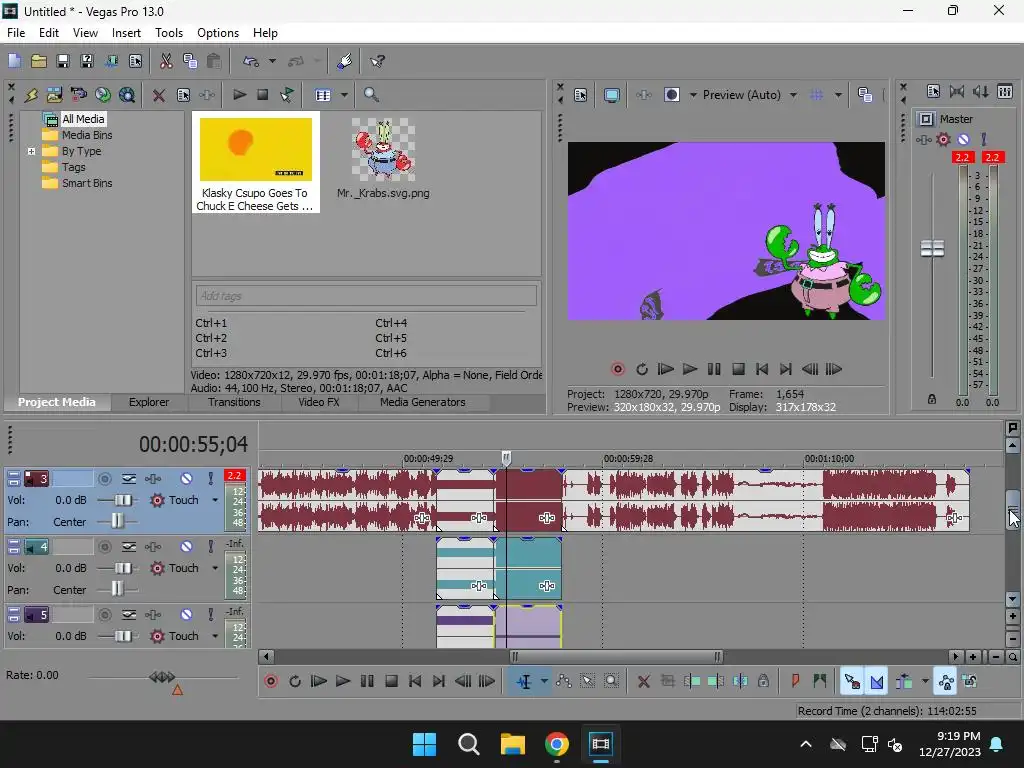Viewport: 1024px width, 768px height.
Task: Search media bins with magnifier icon
Action: click(x=371, y=95)
